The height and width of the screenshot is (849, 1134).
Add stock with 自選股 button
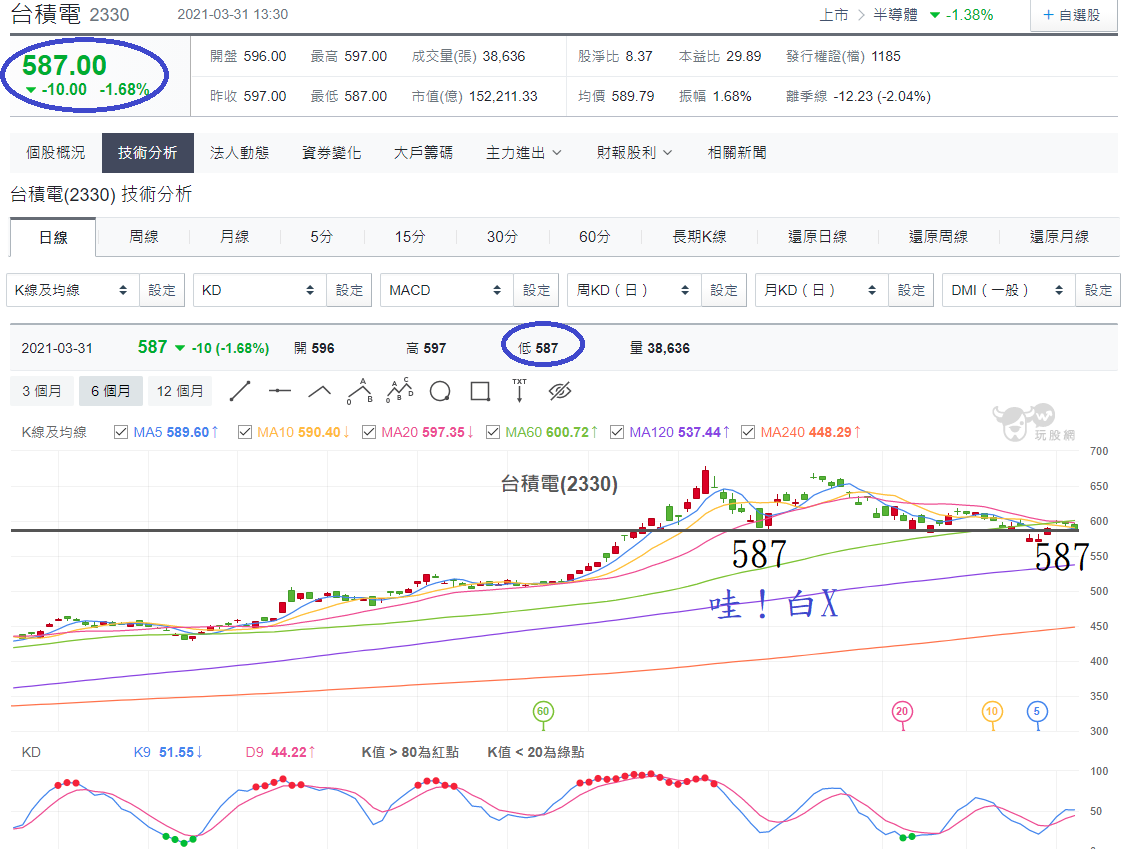tap(1072, 15)
